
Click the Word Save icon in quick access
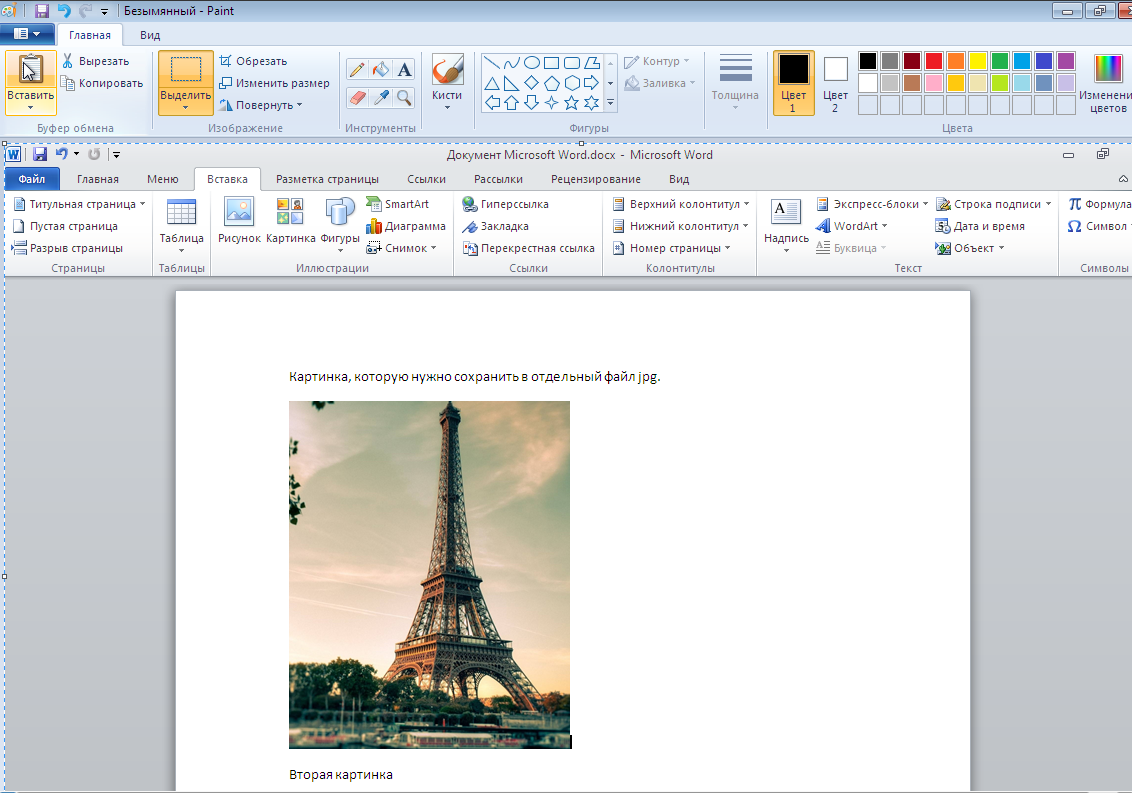pos(40,154)
